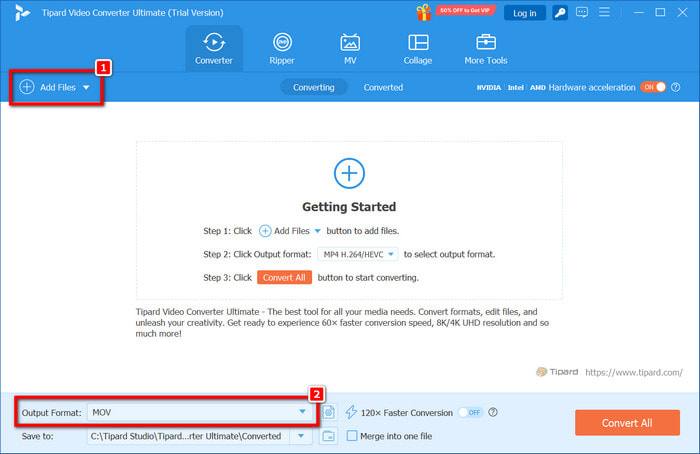Open the More Tools tab
The image size is (700, 454).
coord(486,49)
